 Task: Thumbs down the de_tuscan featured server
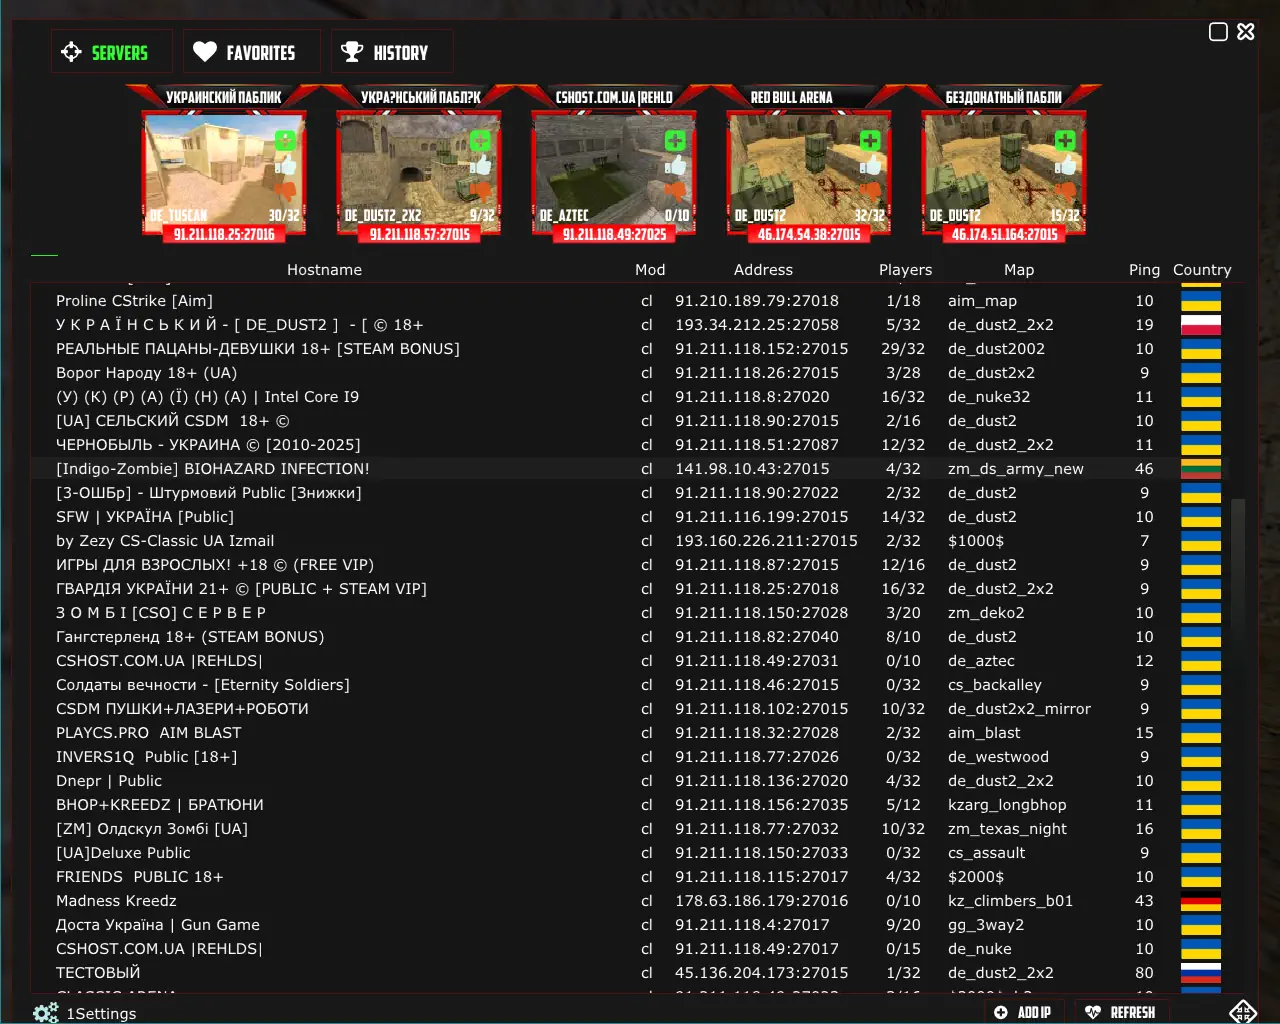pos(285,190)
